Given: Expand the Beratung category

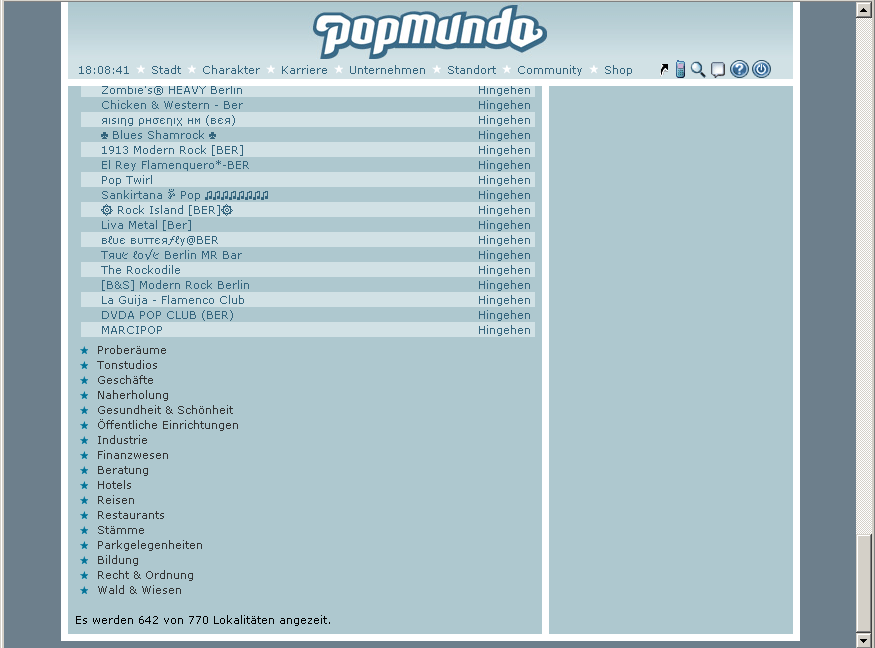Looking at the screenshot, I should 123,471.
